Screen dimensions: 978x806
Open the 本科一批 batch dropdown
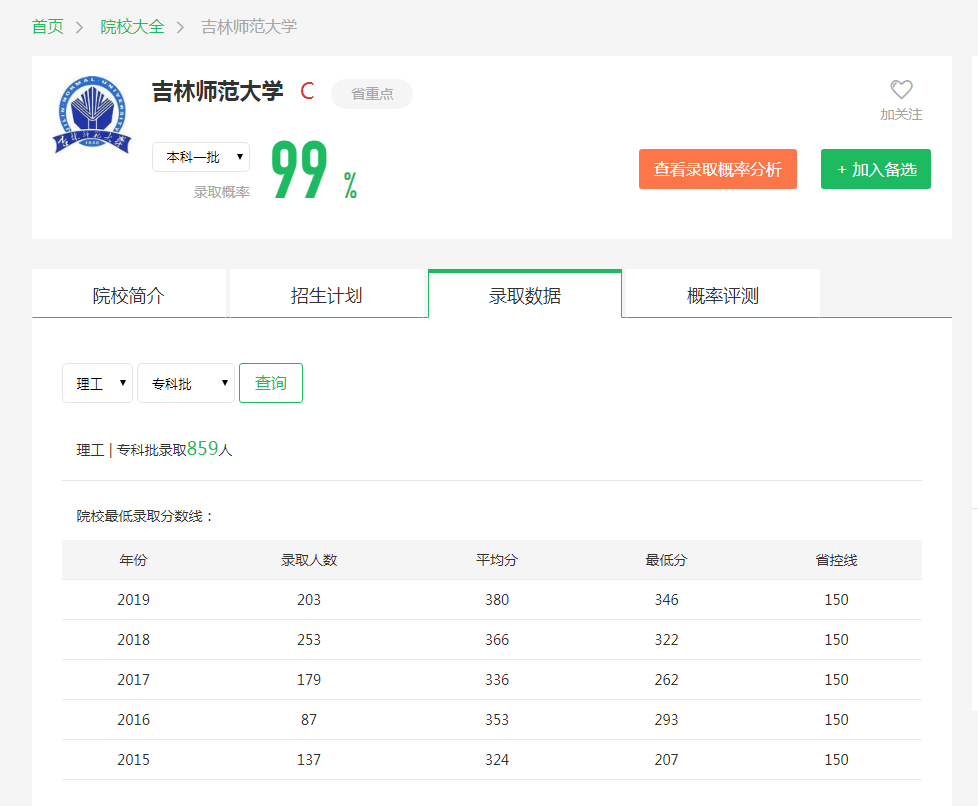coord(201,157)
